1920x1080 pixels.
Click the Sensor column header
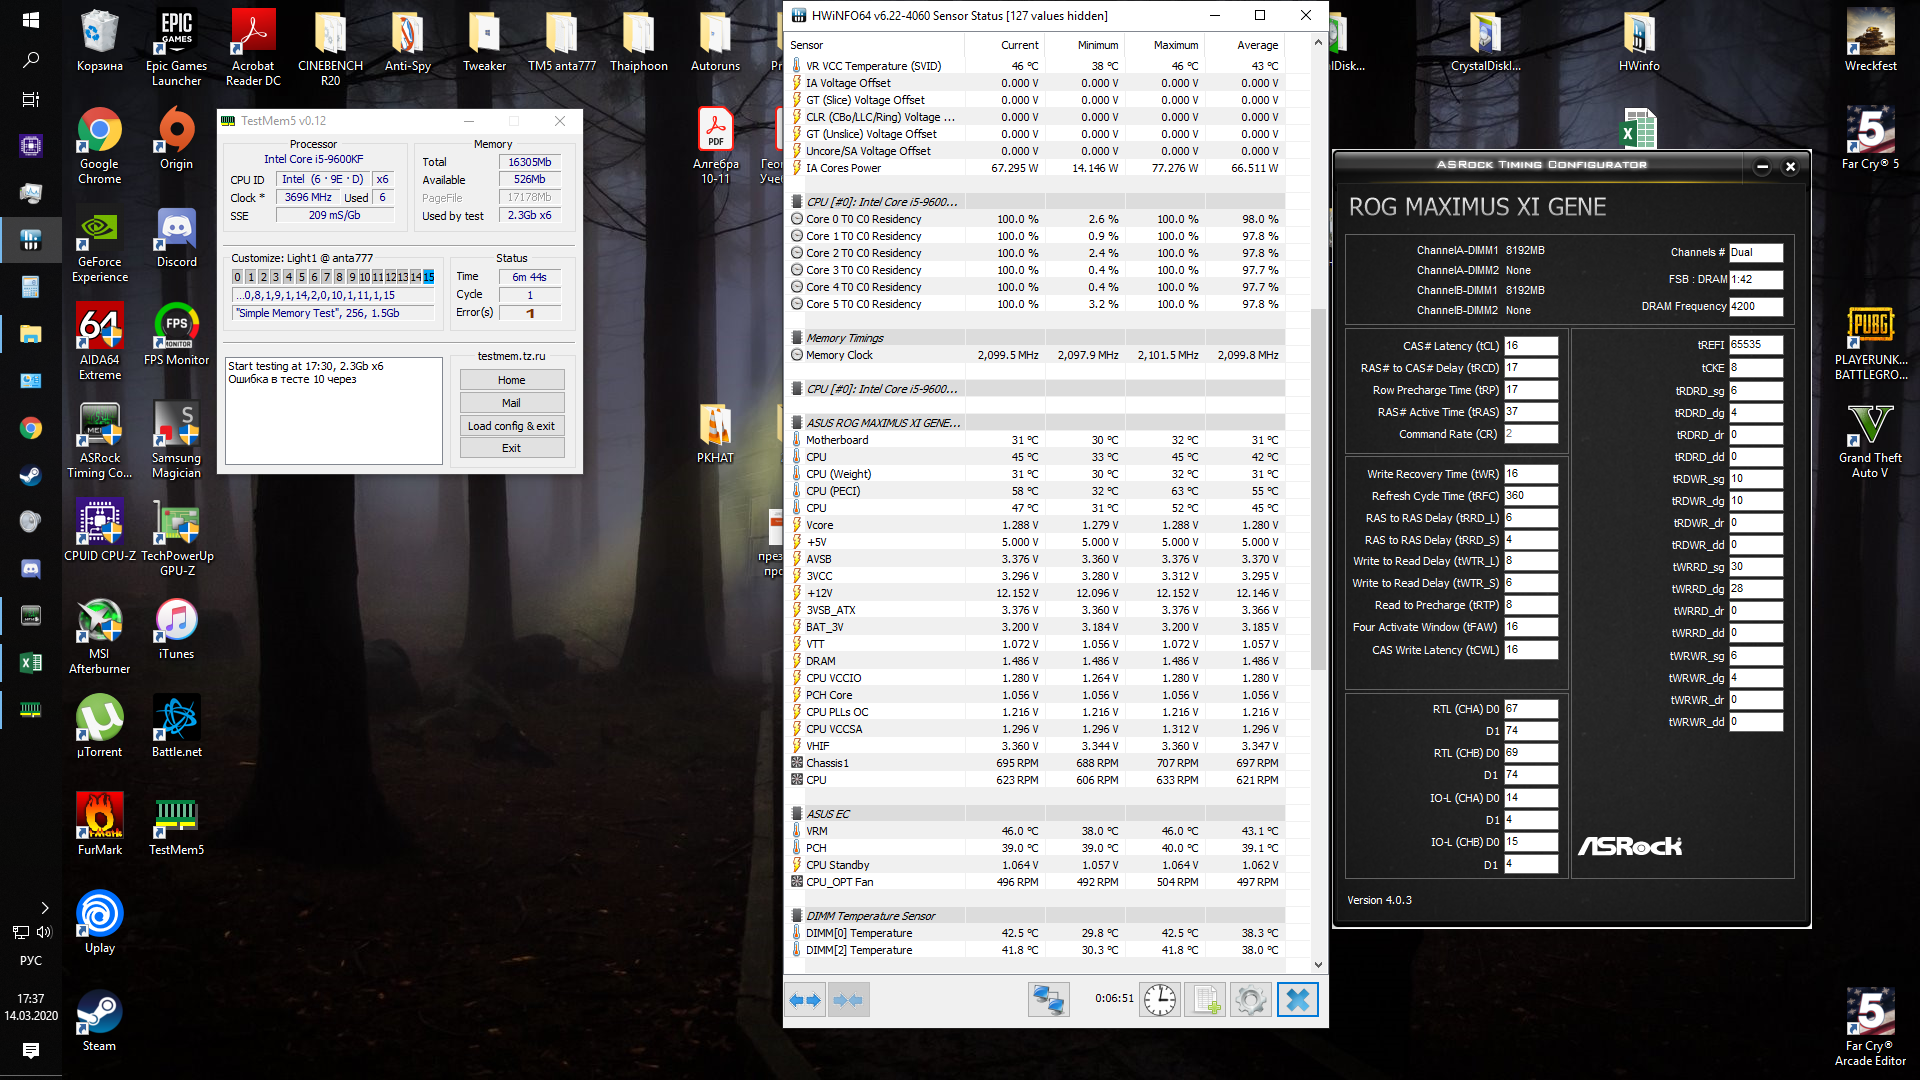(806, 45)
